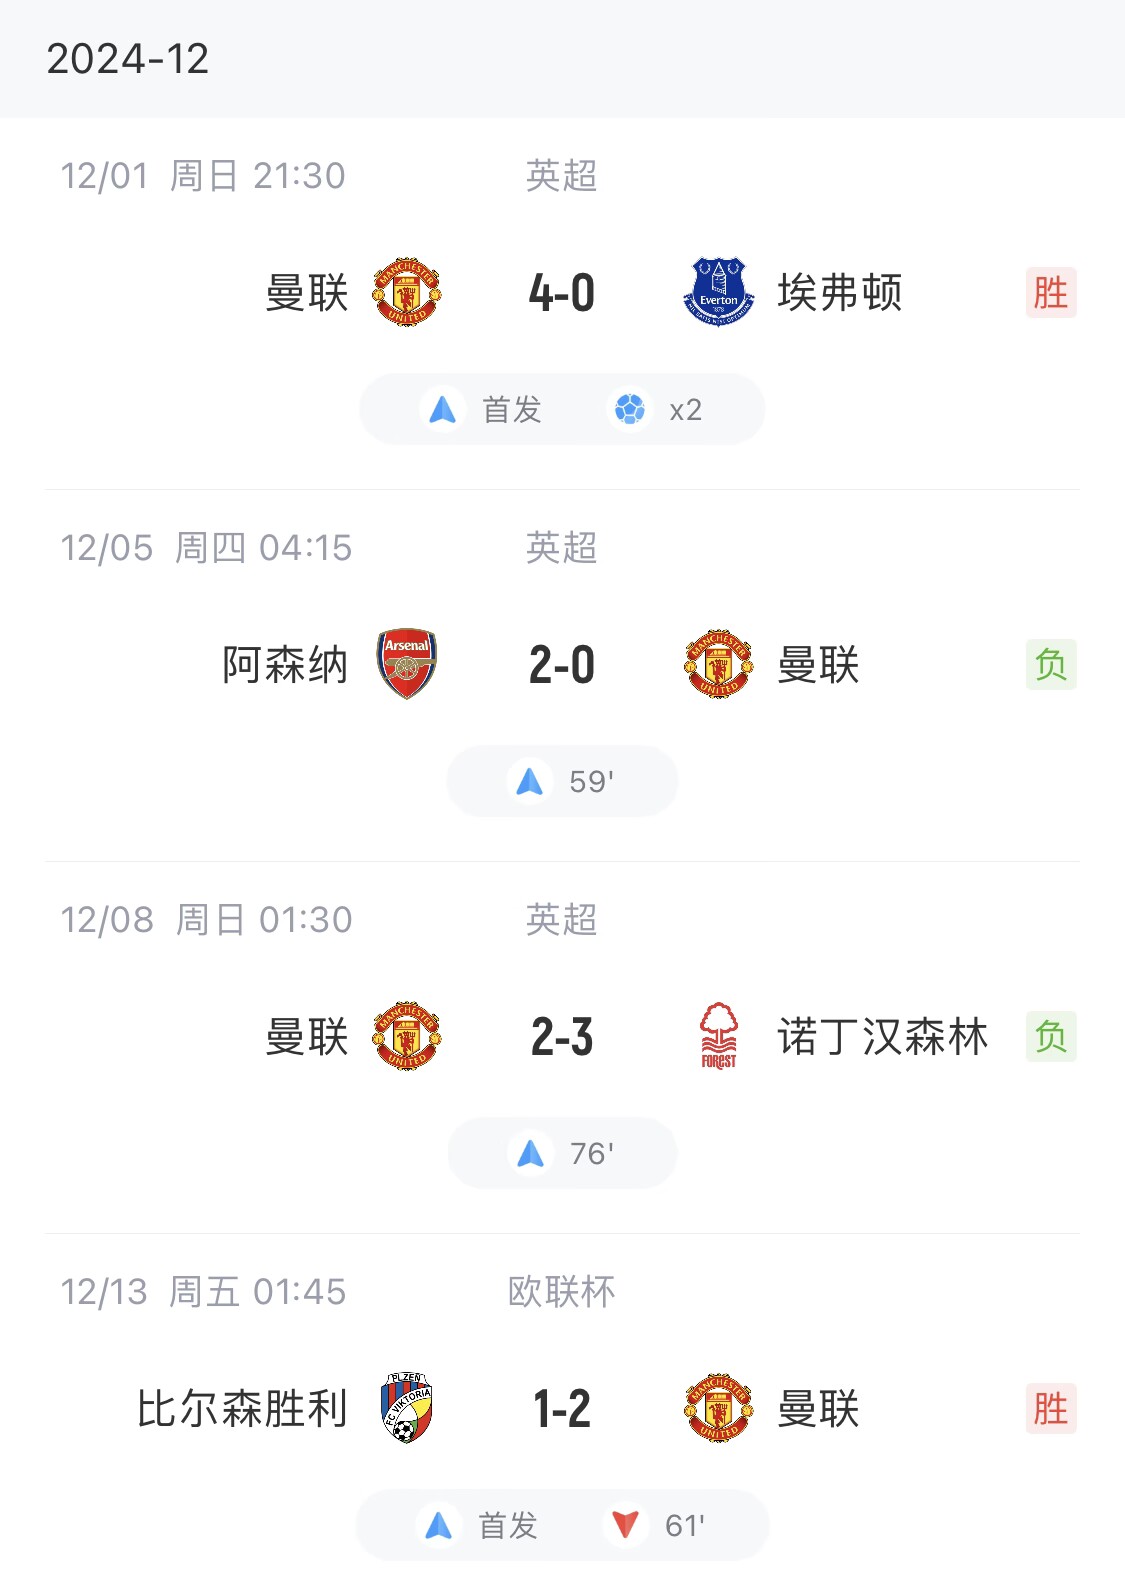Image resolution: width=1125 pixels, height=1590 pixels.
Task: Open the 1-2 Plzeň match score
Action: pyautogui.click(x=562, y=1409)
